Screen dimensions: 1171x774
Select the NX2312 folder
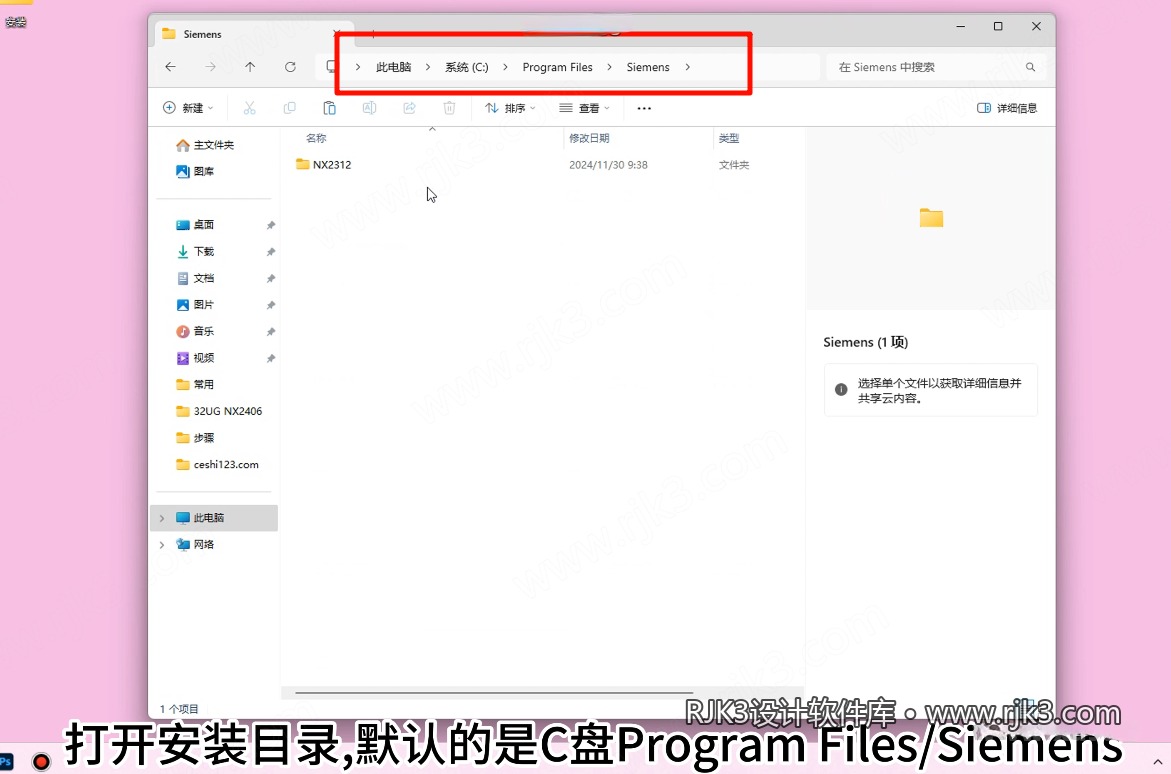[332, 164]
